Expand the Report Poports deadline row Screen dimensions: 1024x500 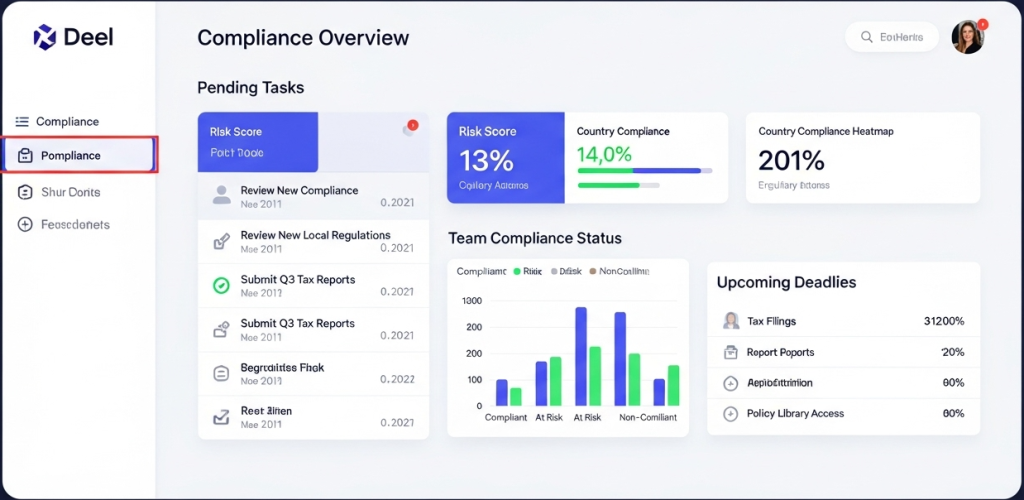pos(843,352)
